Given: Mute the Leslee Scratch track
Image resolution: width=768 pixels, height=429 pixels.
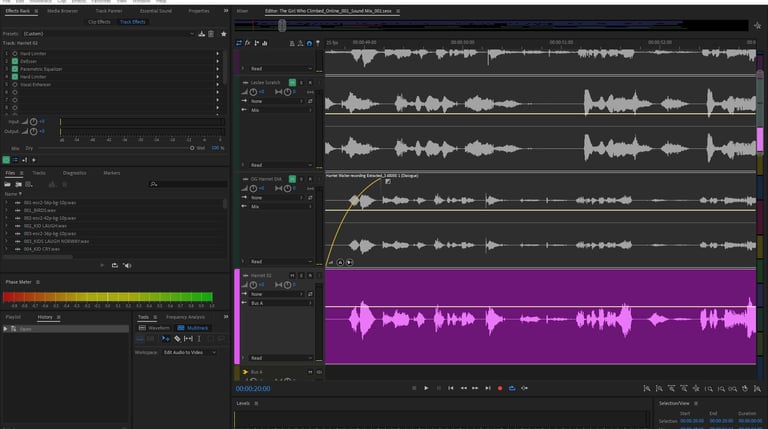Looking at the screenshot, I should pos(291,82).
